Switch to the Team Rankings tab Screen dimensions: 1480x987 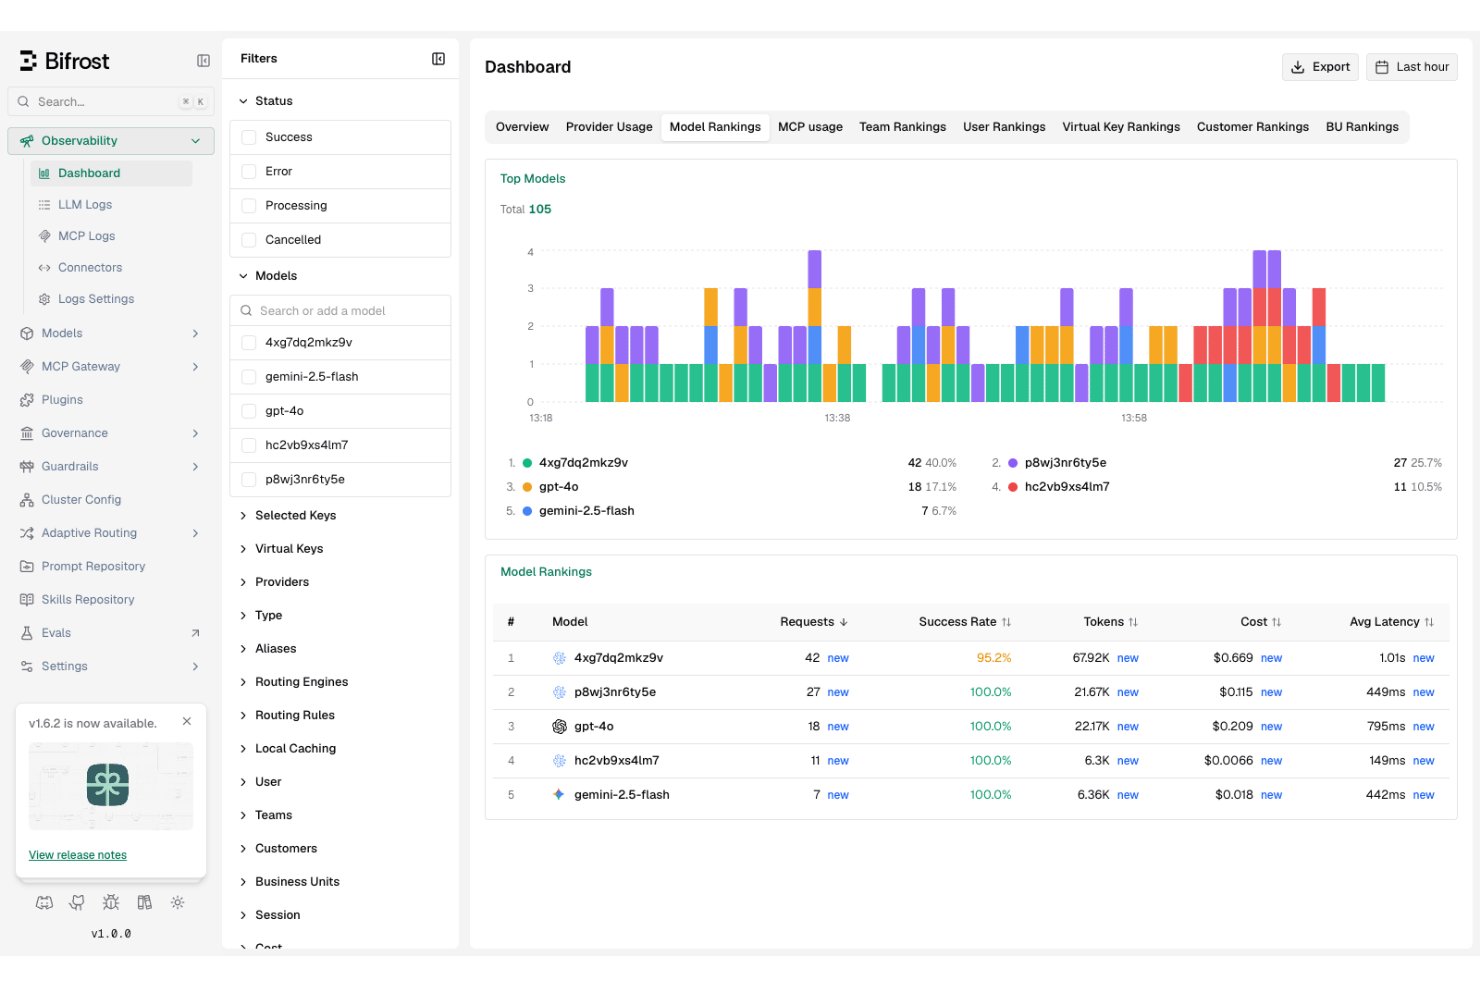[x=903, y=127]
